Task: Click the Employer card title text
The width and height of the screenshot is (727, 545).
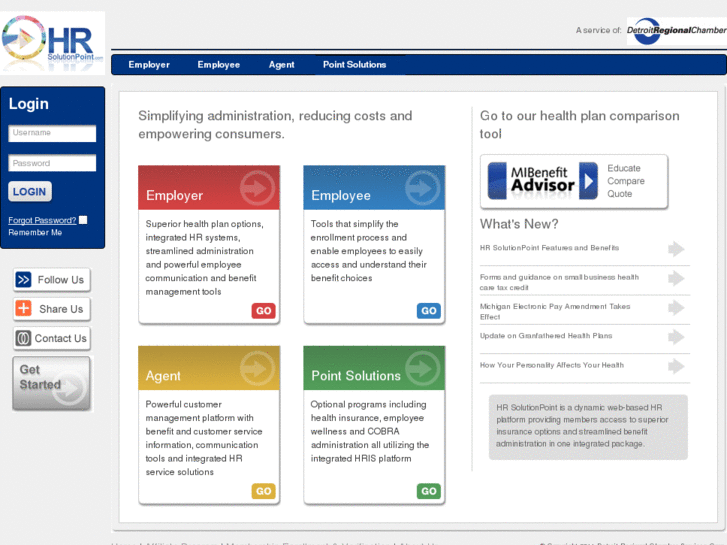Action: [174, 195]
